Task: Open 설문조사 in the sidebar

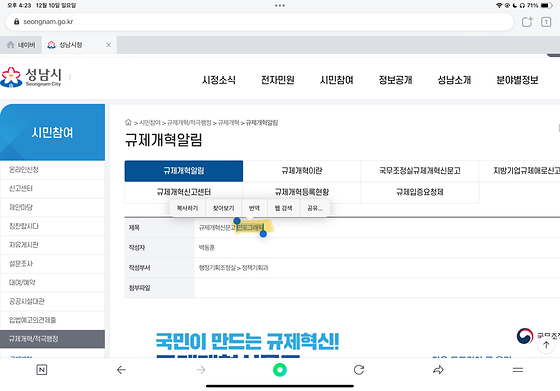Action: (52, 264)
